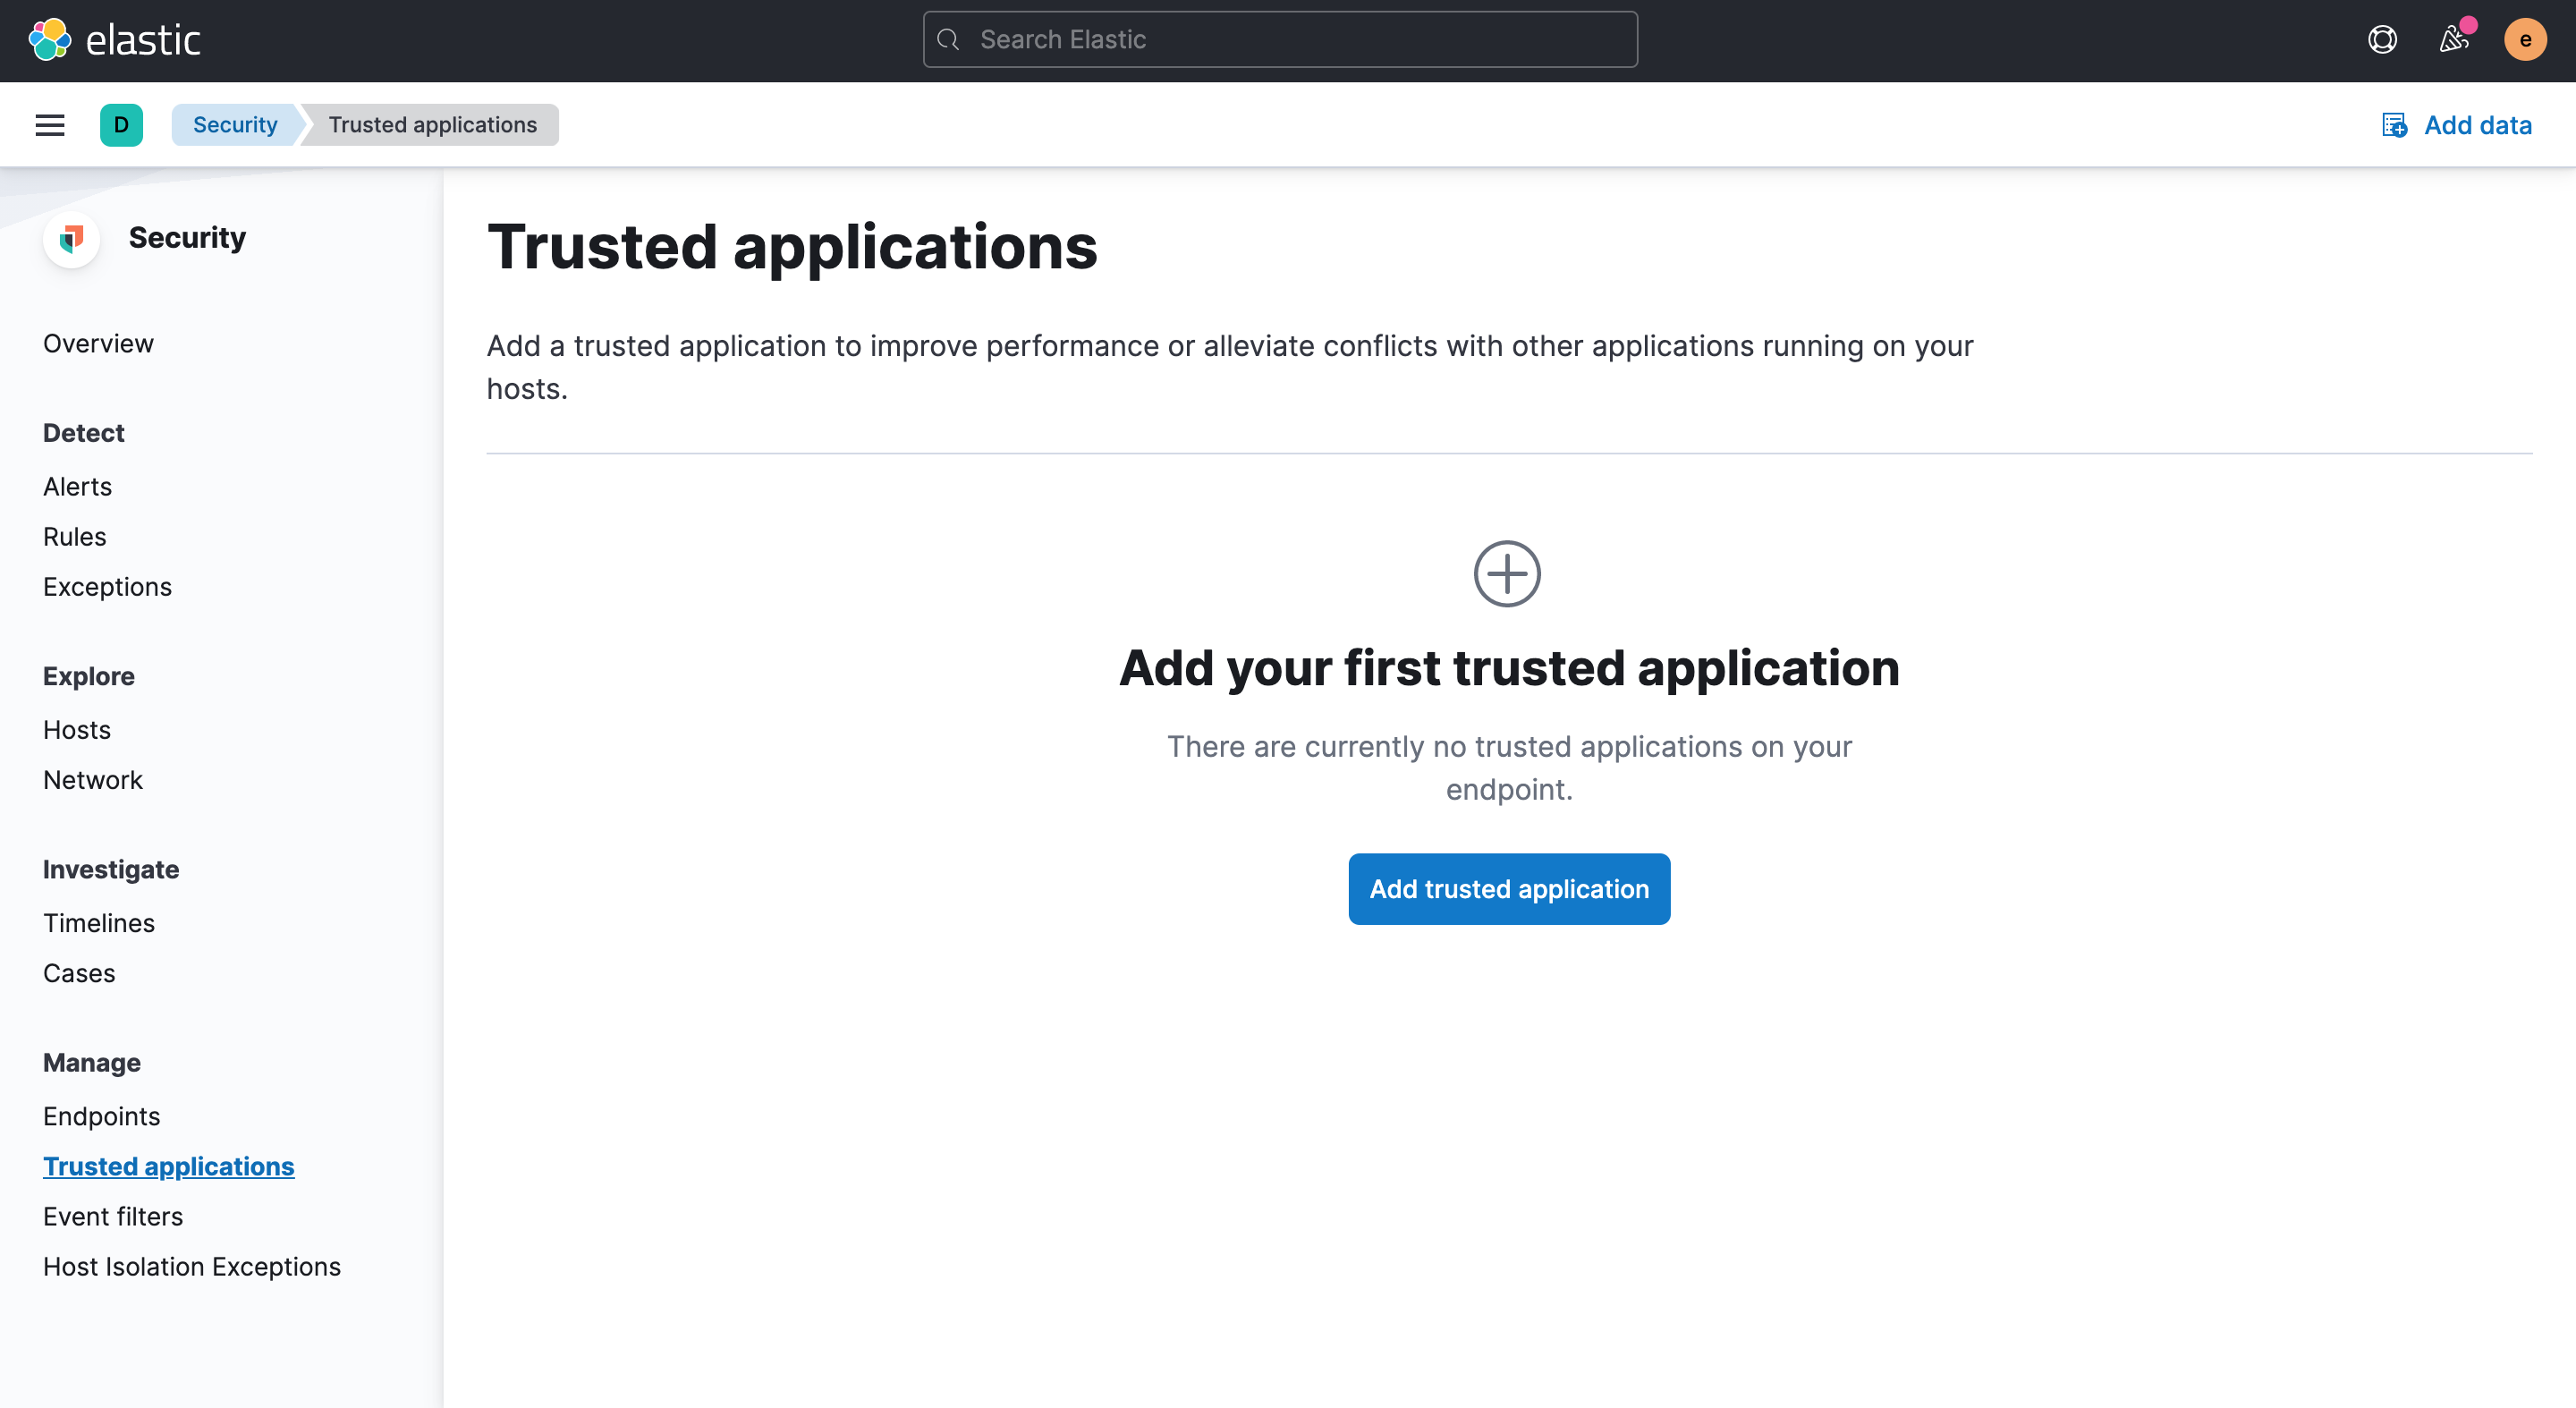Open Overview in the sidebar
Image resolution: width=2576 pixels, height=1408 pixels.
[98, 343]
